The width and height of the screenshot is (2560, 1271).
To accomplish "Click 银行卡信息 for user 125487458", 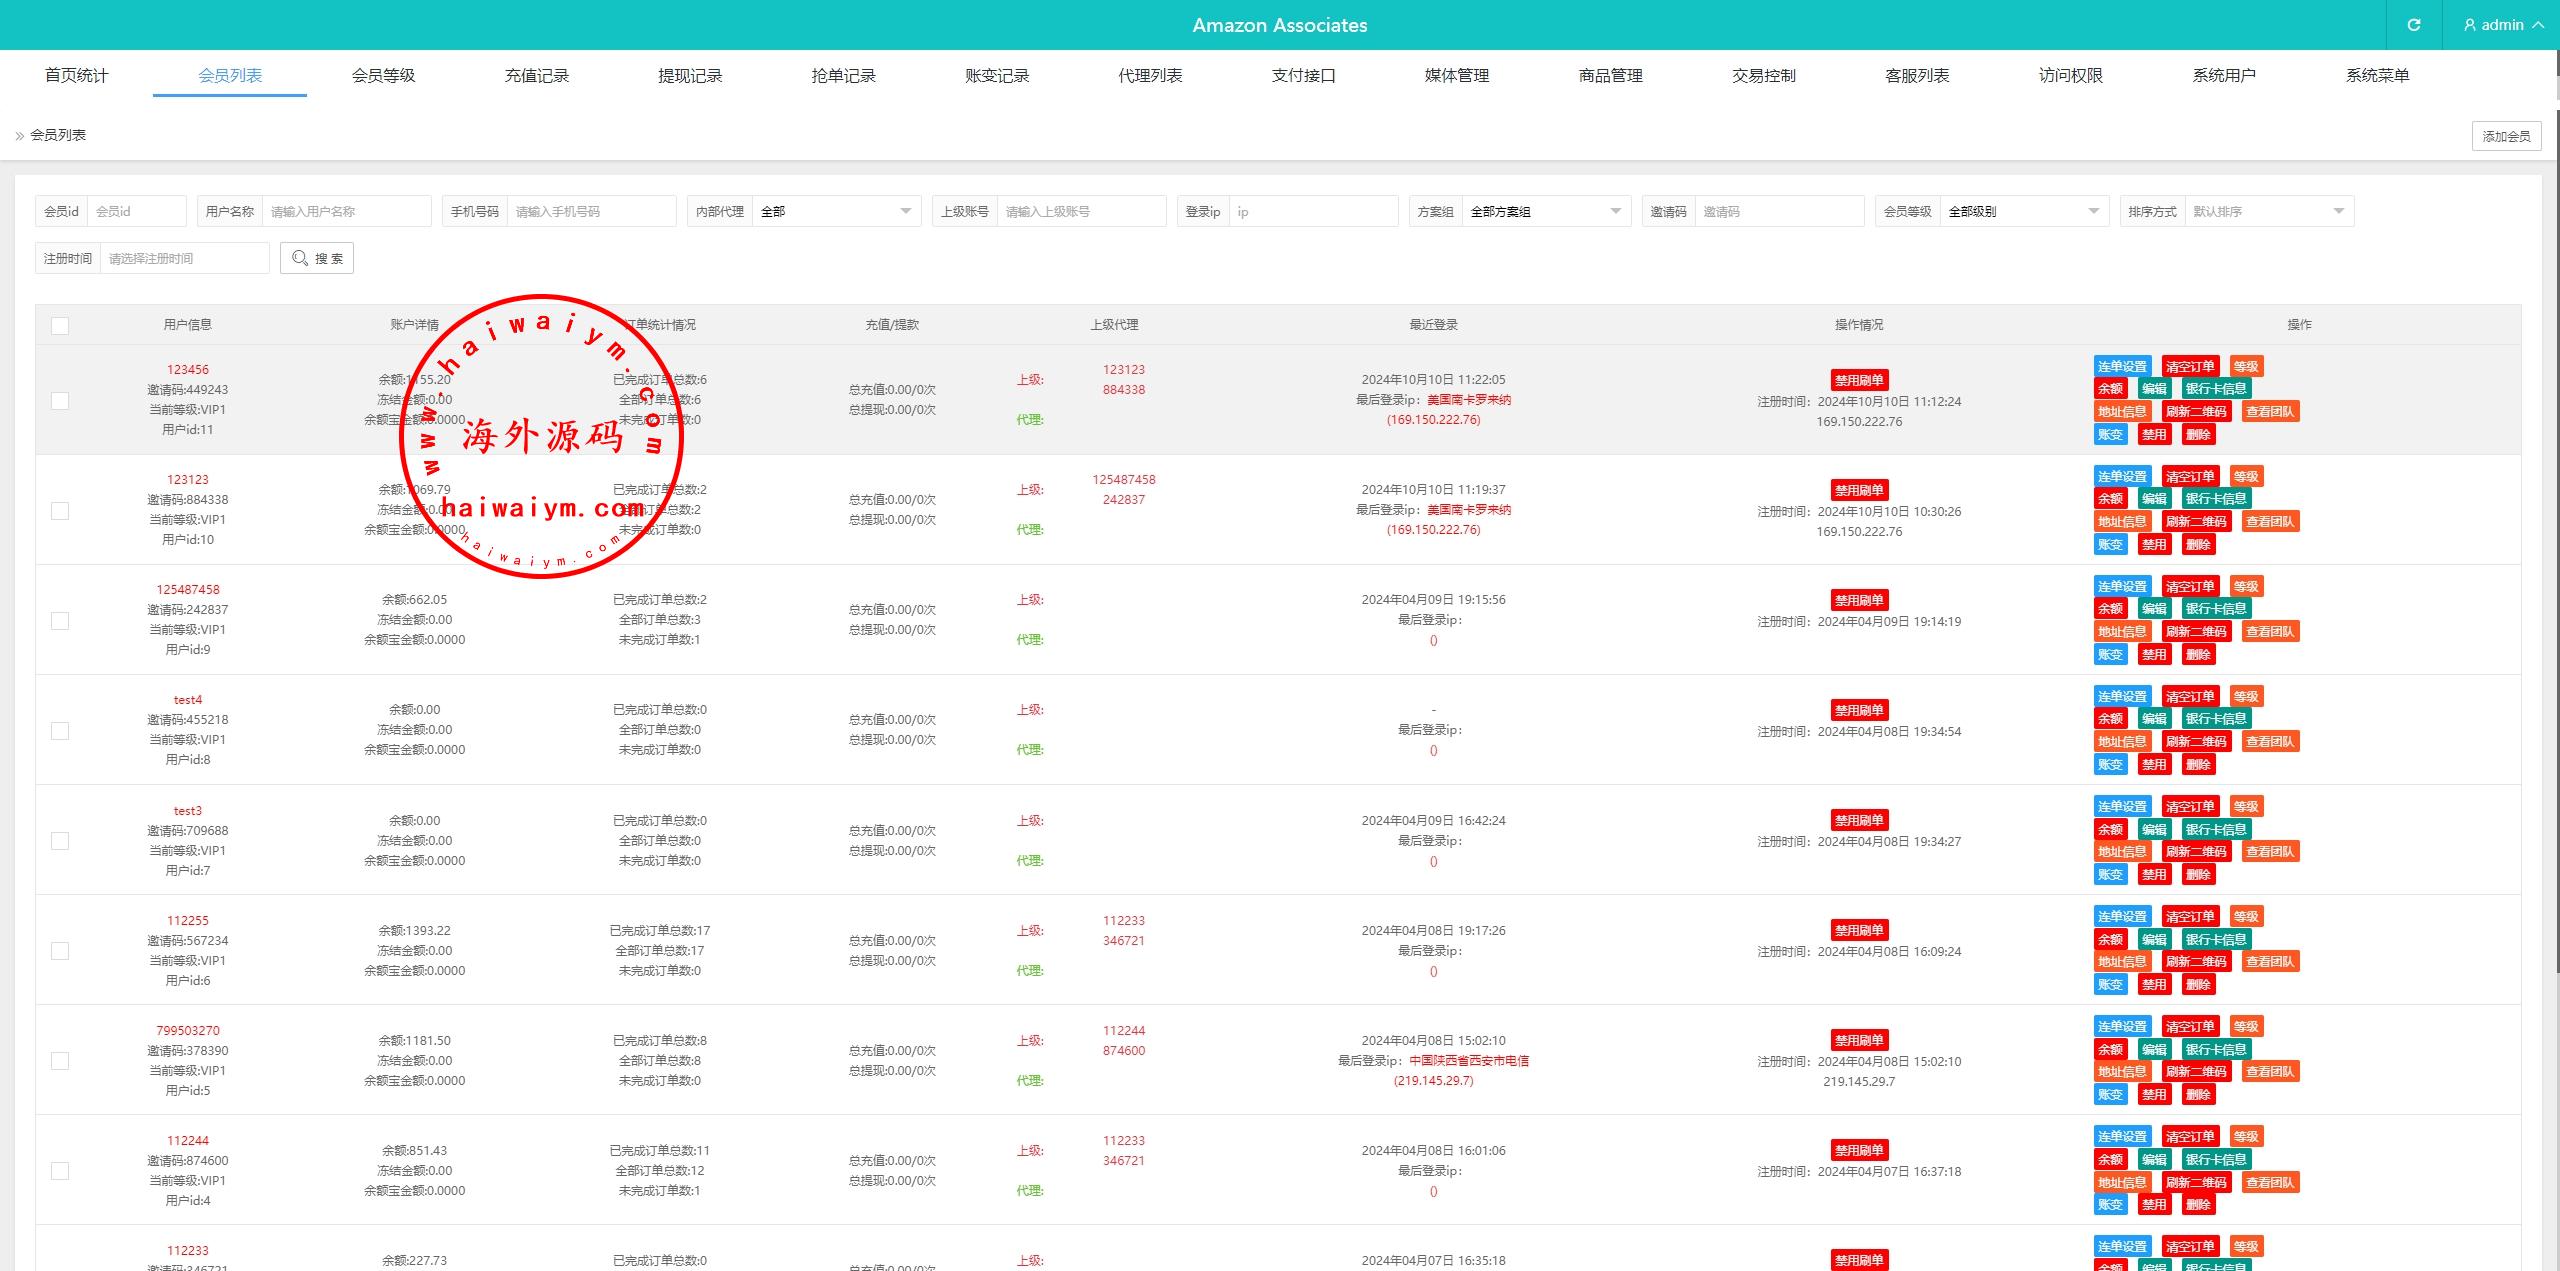I will coord(2215,608).
